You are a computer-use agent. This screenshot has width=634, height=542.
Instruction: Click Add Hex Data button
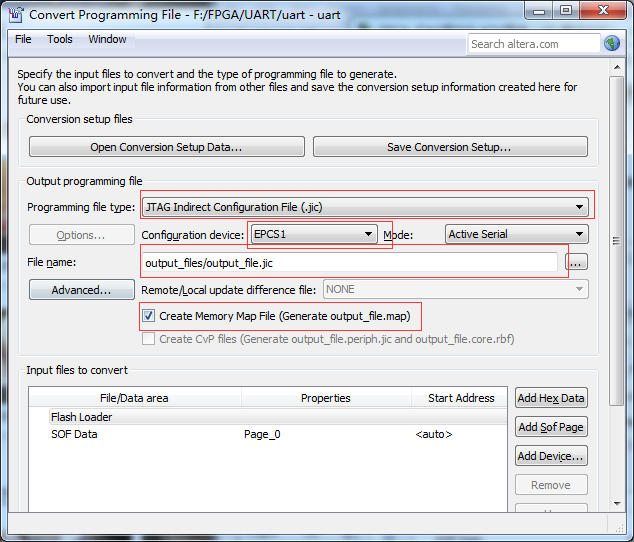coord(551,398)
